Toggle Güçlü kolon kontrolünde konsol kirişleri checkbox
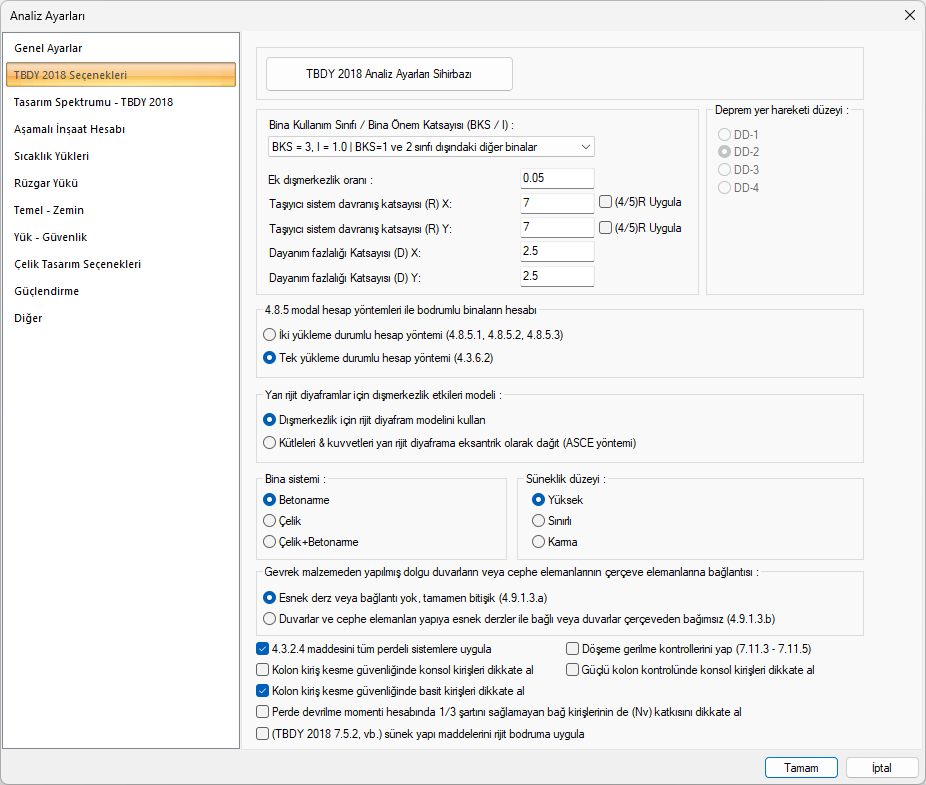 pos(573,670)
